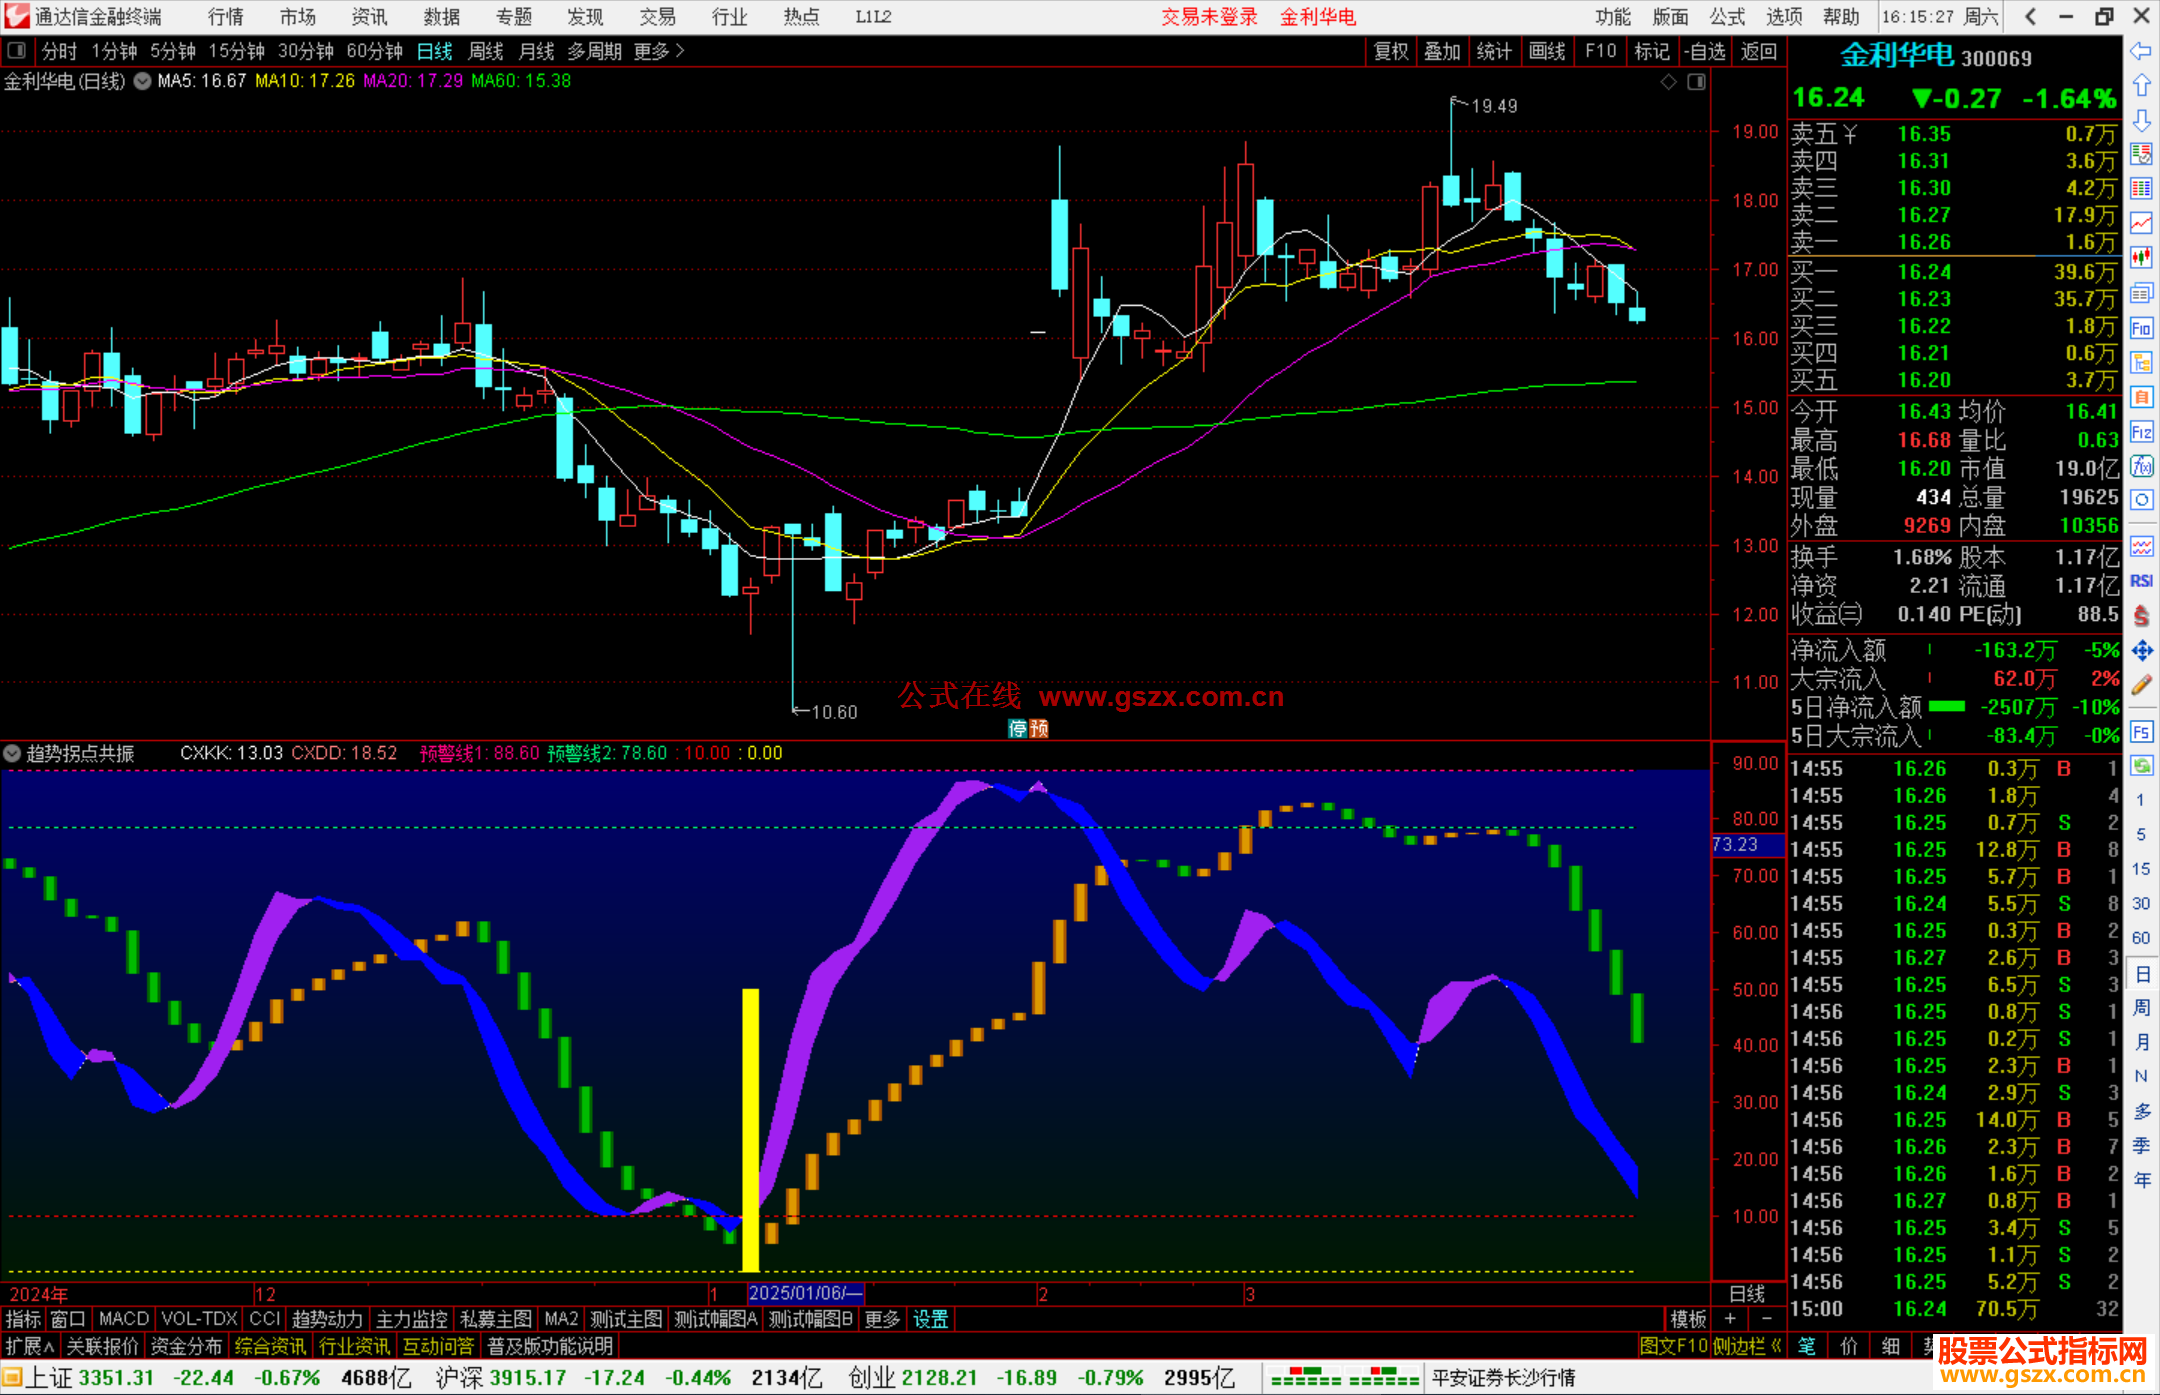Click the small square icon before 上证 index
This screenshot has height=1395, width=2160.
tap(12, 1378)
